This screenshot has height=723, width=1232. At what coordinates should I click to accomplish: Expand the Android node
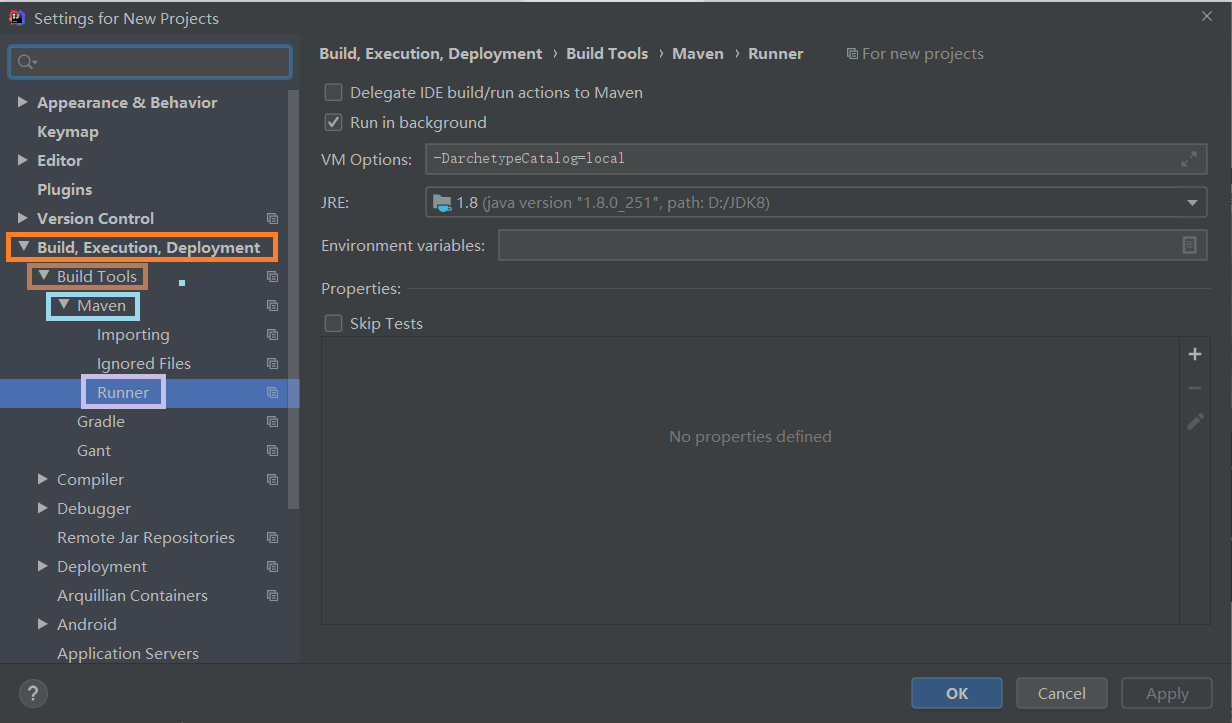point(43,624)
